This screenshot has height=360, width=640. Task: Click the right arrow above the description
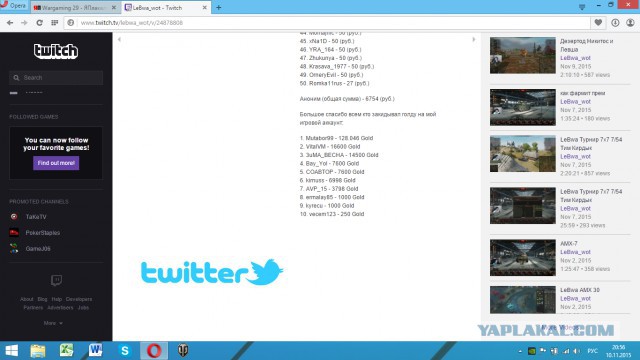coord(474,40)
